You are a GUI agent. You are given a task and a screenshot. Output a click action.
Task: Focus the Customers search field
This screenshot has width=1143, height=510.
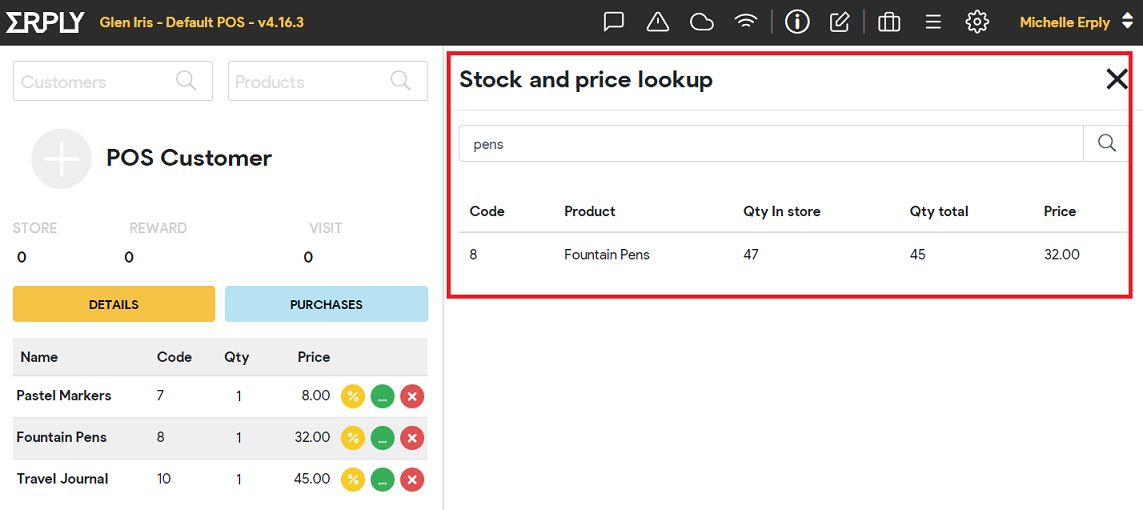pos(113,81)
